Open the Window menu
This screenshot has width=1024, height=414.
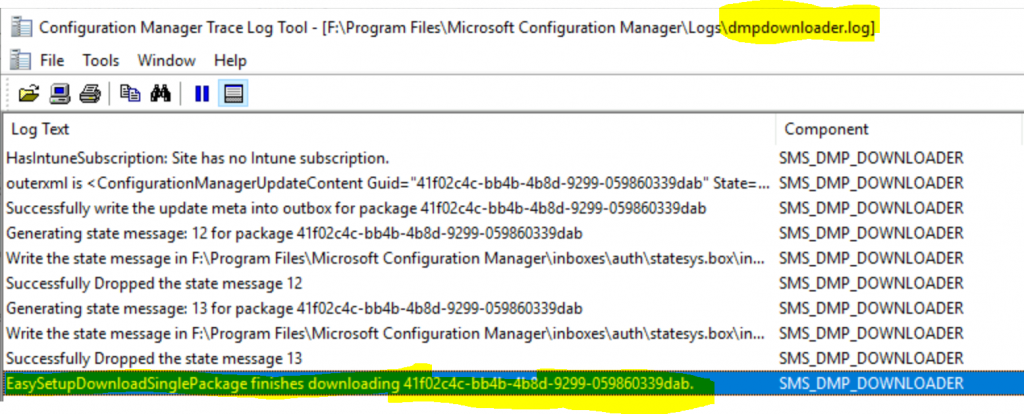coord(166,61)
